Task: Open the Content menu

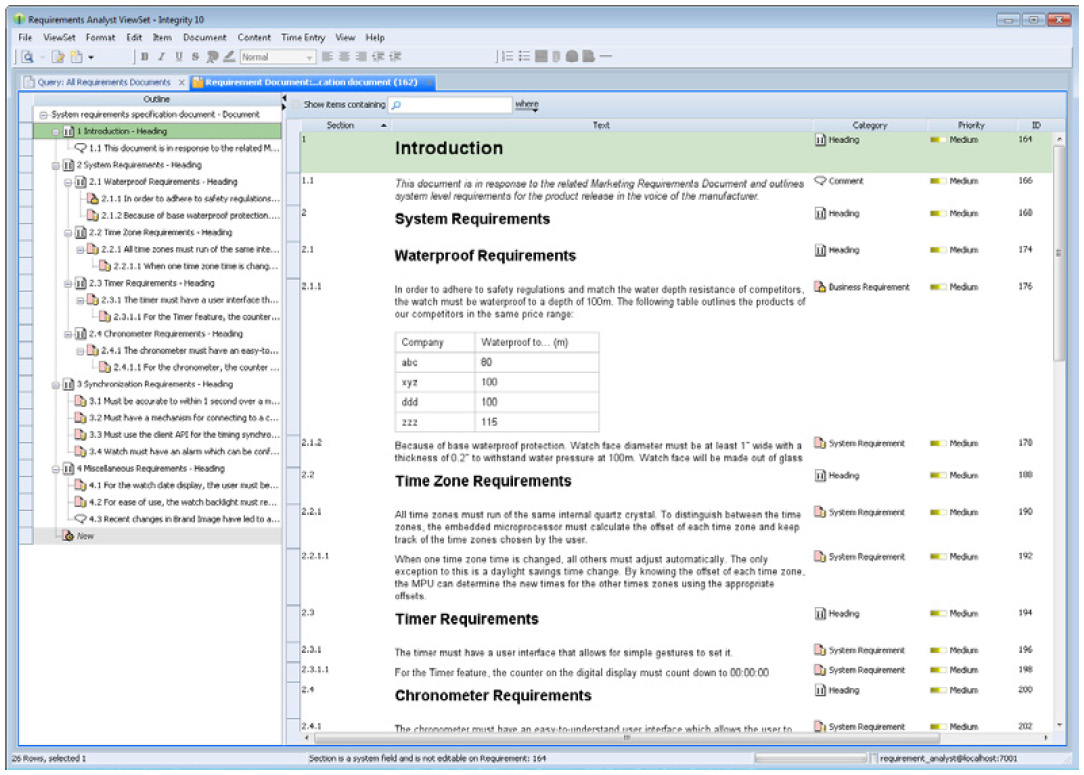Action: click(x=254, y=37)
